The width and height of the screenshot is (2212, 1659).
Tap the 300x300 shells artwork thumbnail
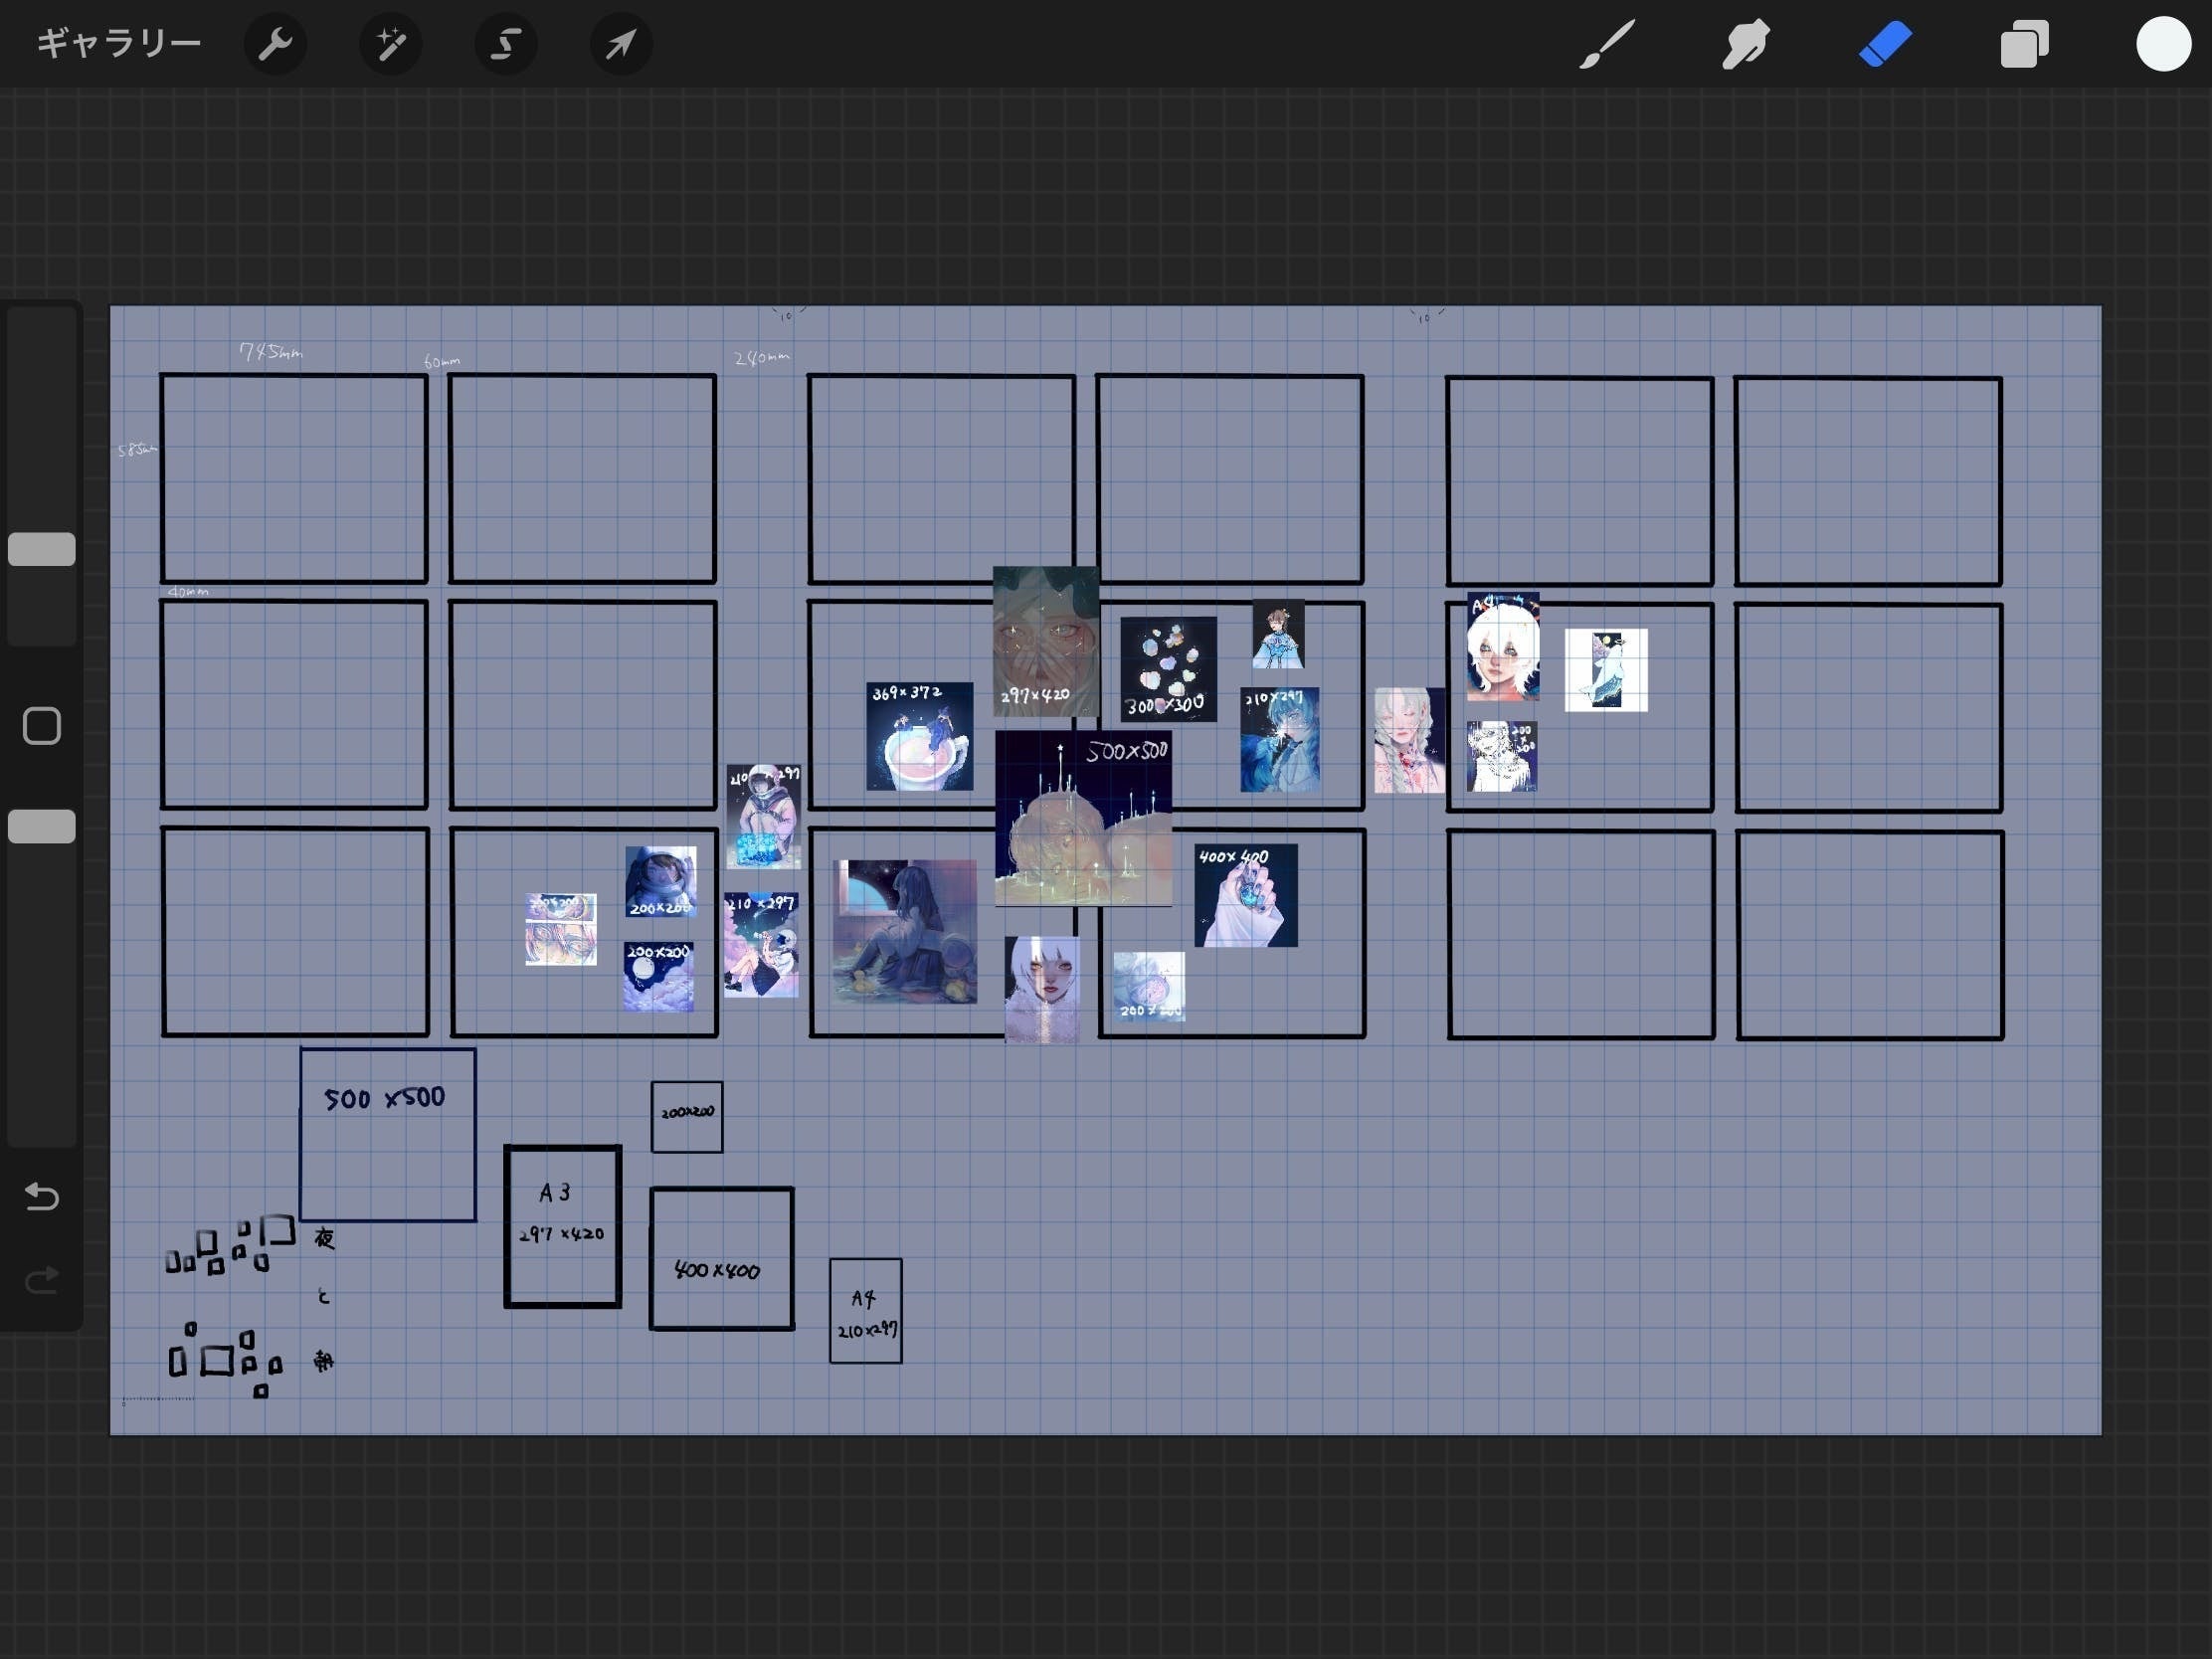[1167, 668]
